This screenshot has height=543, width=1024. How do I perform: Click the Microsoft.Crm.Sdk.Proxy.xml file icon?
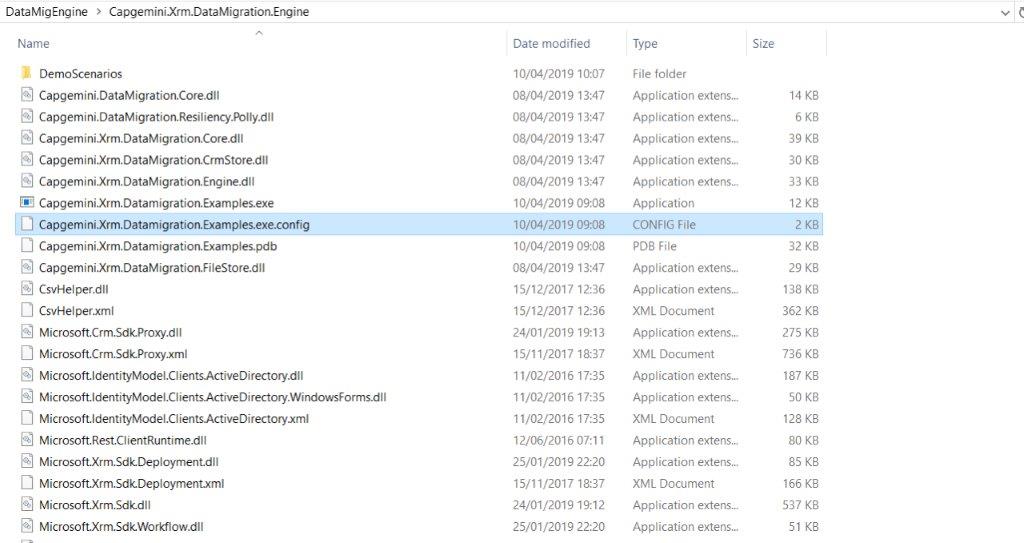(x=27, y=354)
